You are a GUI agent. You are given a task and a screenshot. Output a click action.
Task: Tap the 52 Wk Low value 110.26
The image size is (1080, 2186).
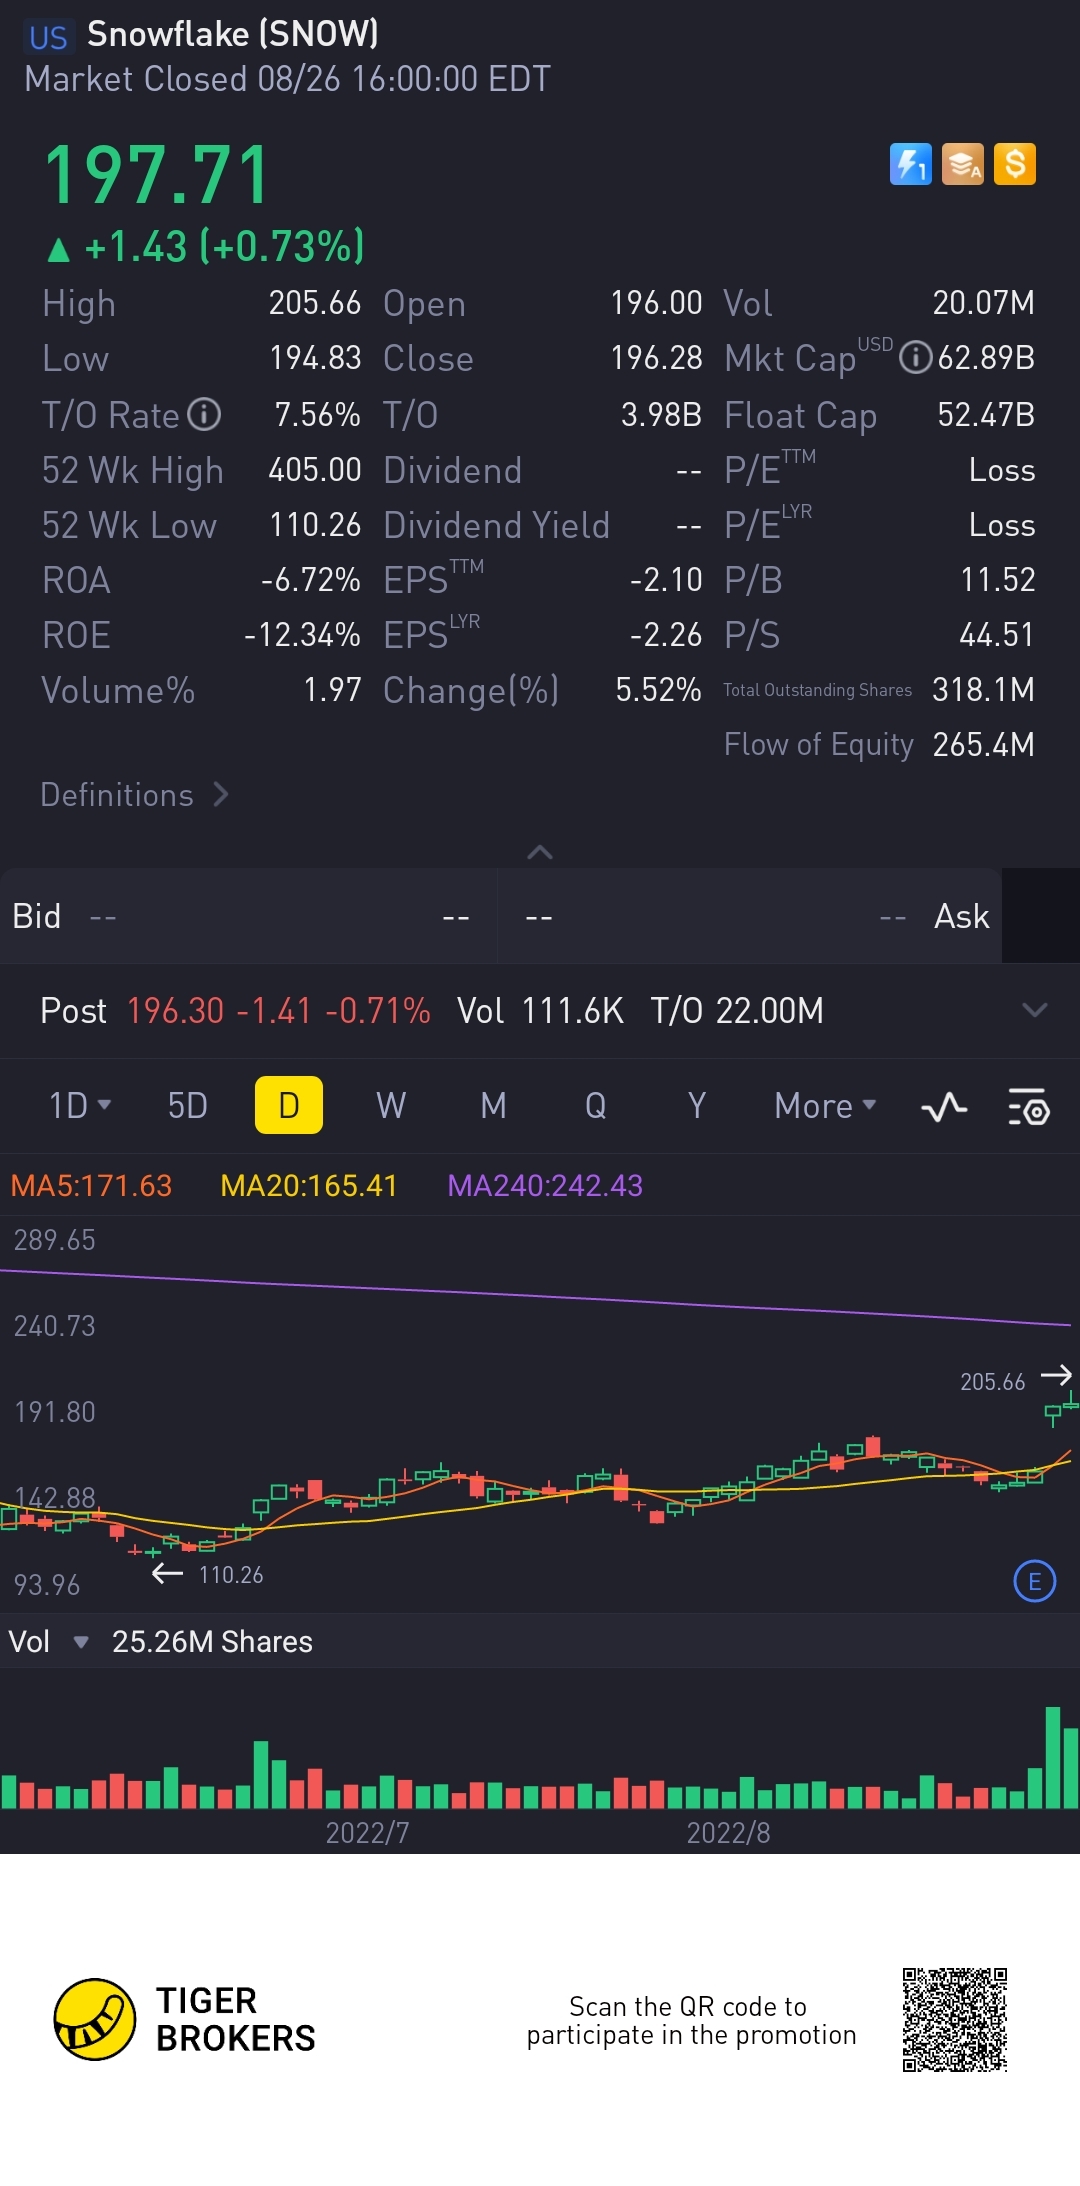point(315,525)
